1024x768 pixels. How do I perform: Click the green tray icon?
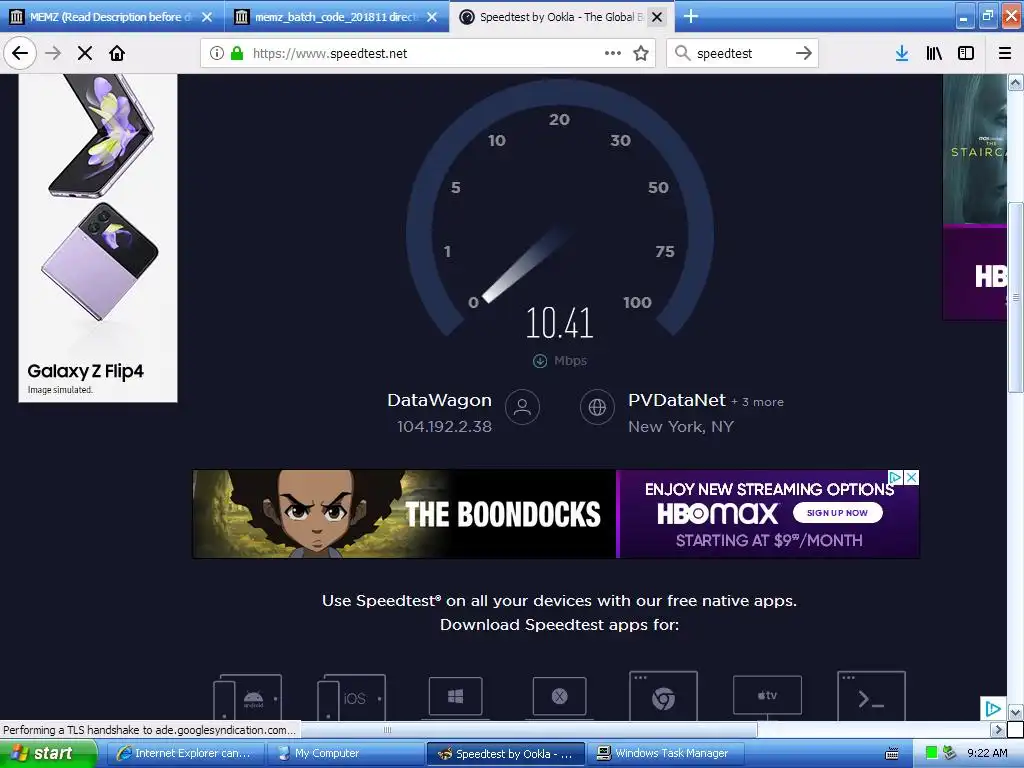coord(932,753)
